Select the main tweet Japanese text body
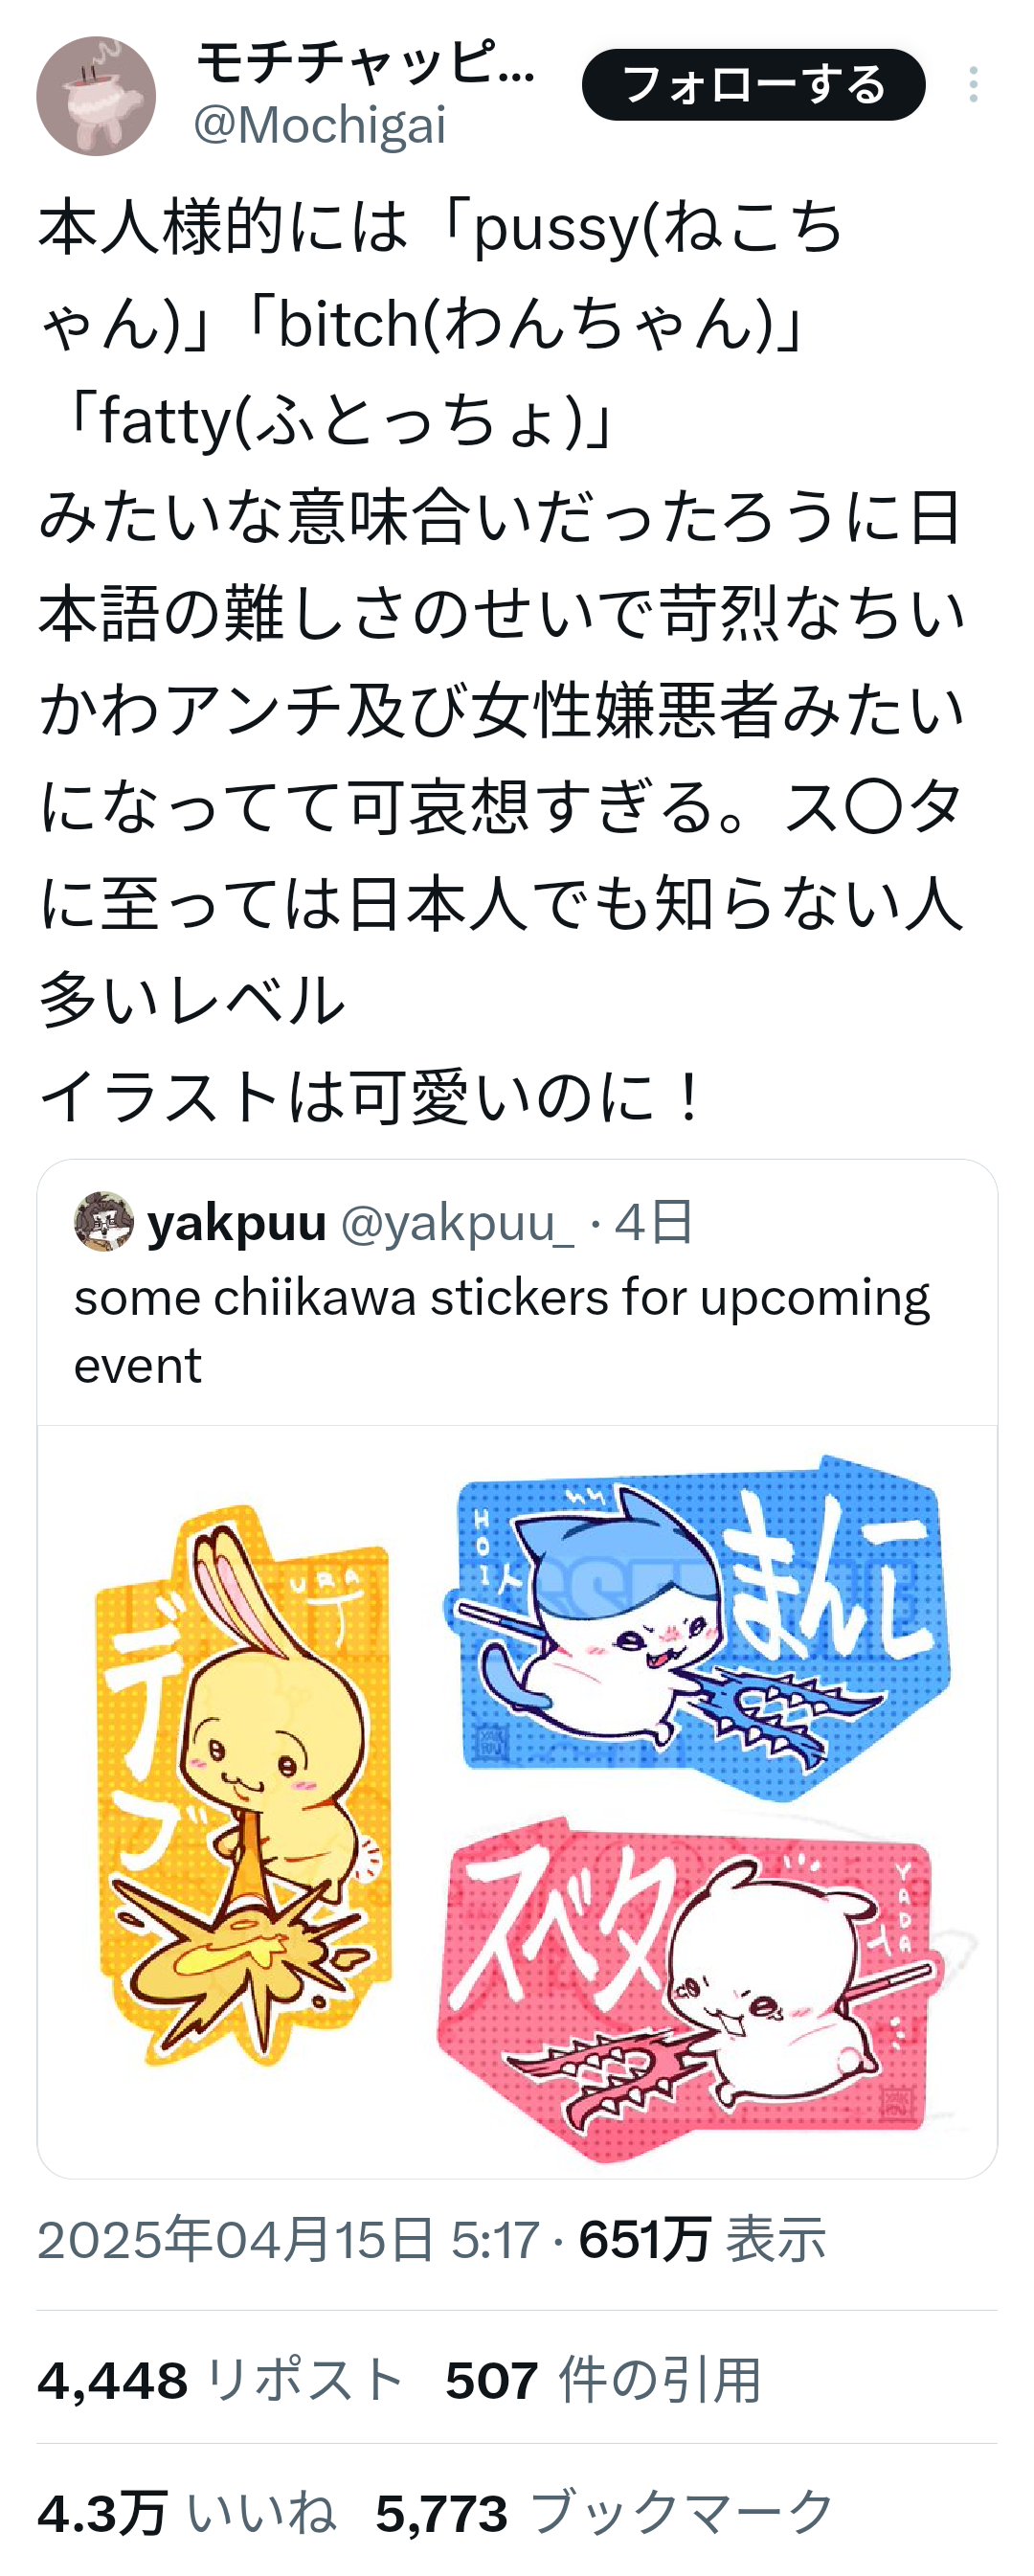 pyautogui.click(x=502, y=661)
